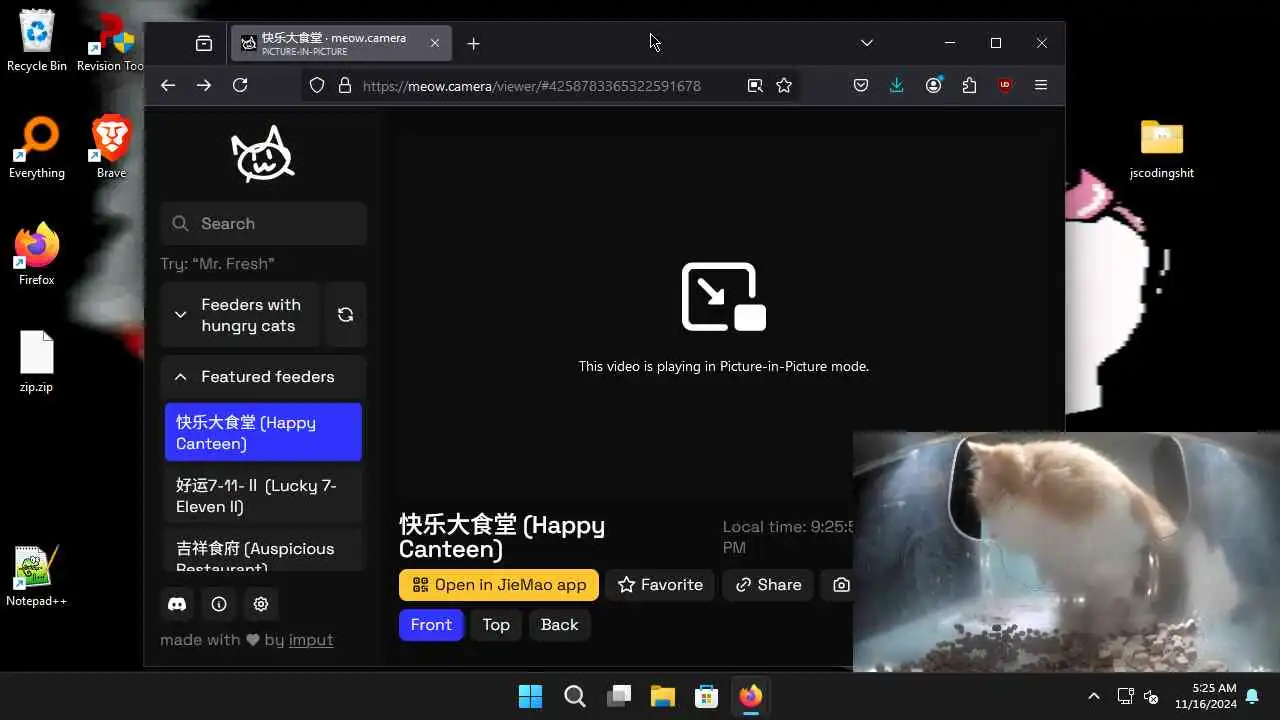Open the Discord link icon
The image size is (1280, 720).
(177, 604)
